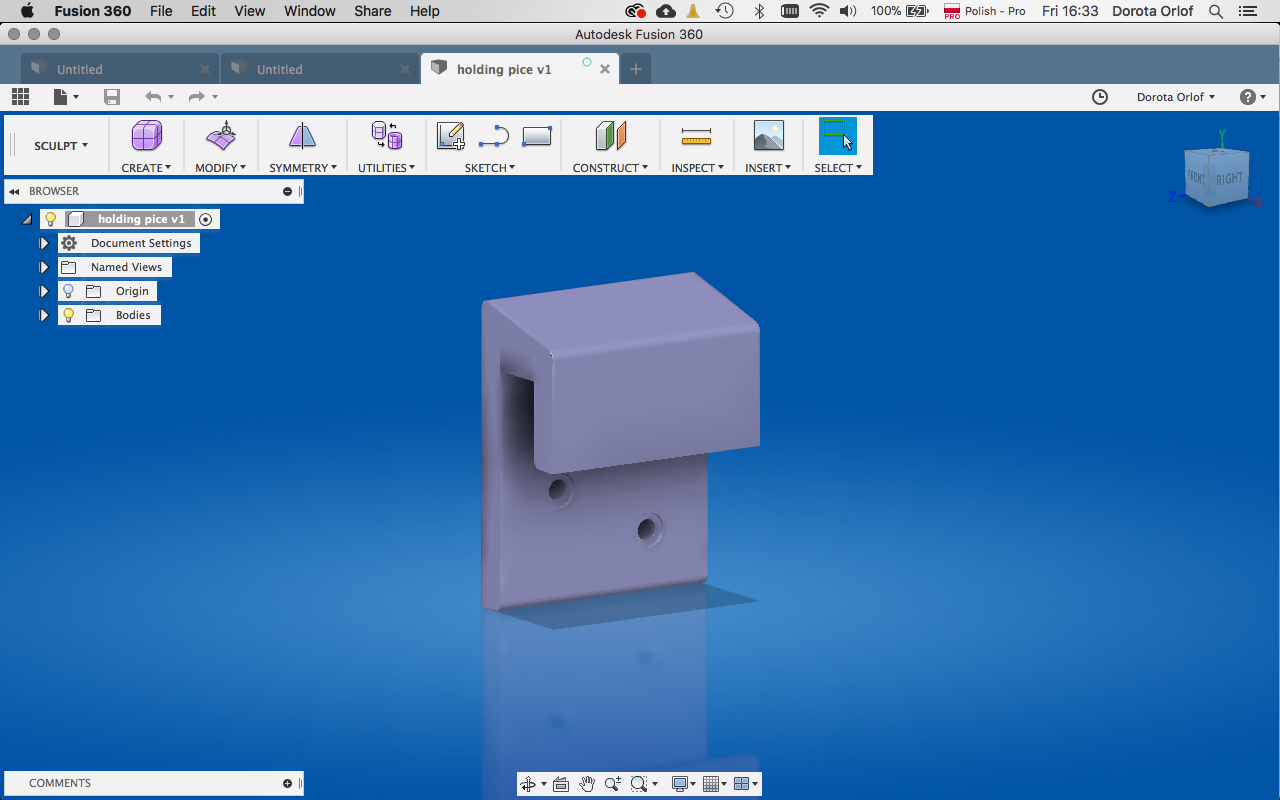Select the Pan hand tool
The width and height of the screenshot is (1280, 800).
coord(587,784)
